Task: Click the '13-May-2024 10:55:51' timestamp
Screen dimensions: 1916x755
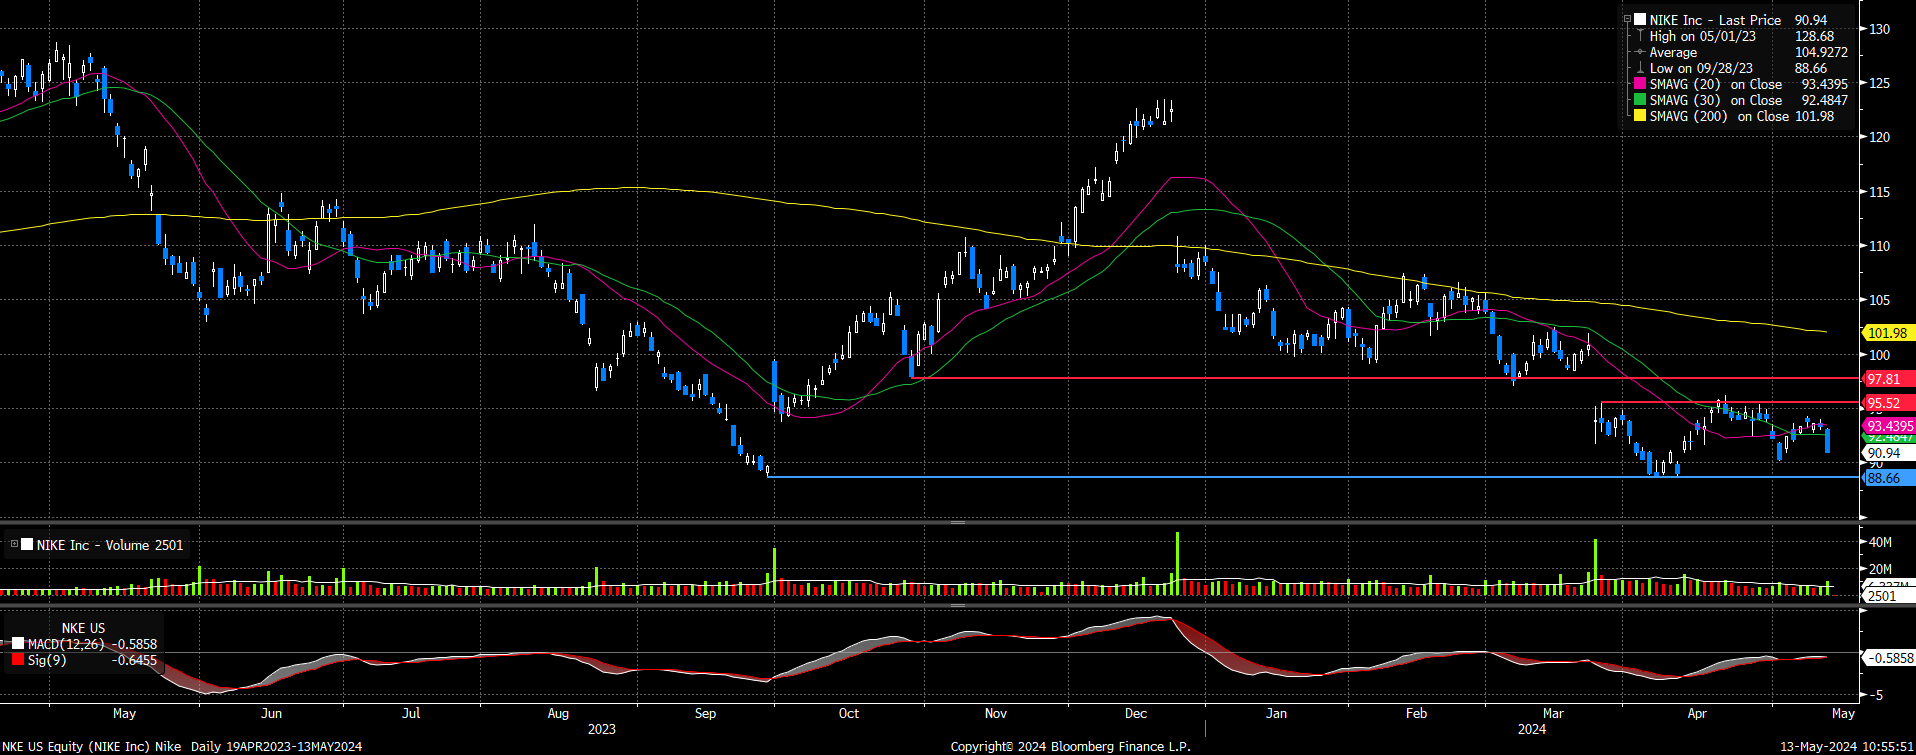Action: tap(1846, 746)
